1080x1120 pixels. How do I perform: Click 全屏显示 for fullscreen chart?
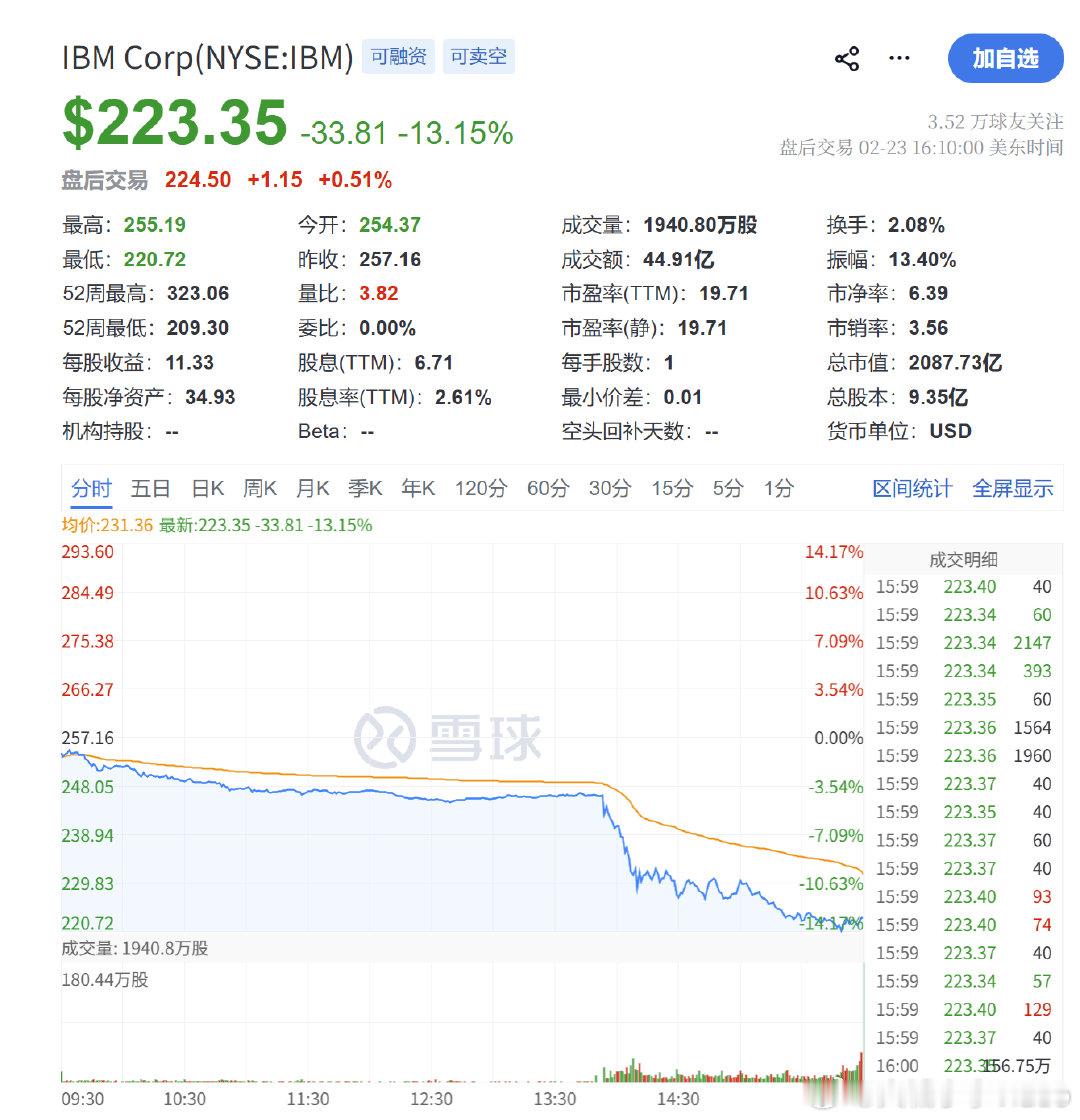point(1012,489)
